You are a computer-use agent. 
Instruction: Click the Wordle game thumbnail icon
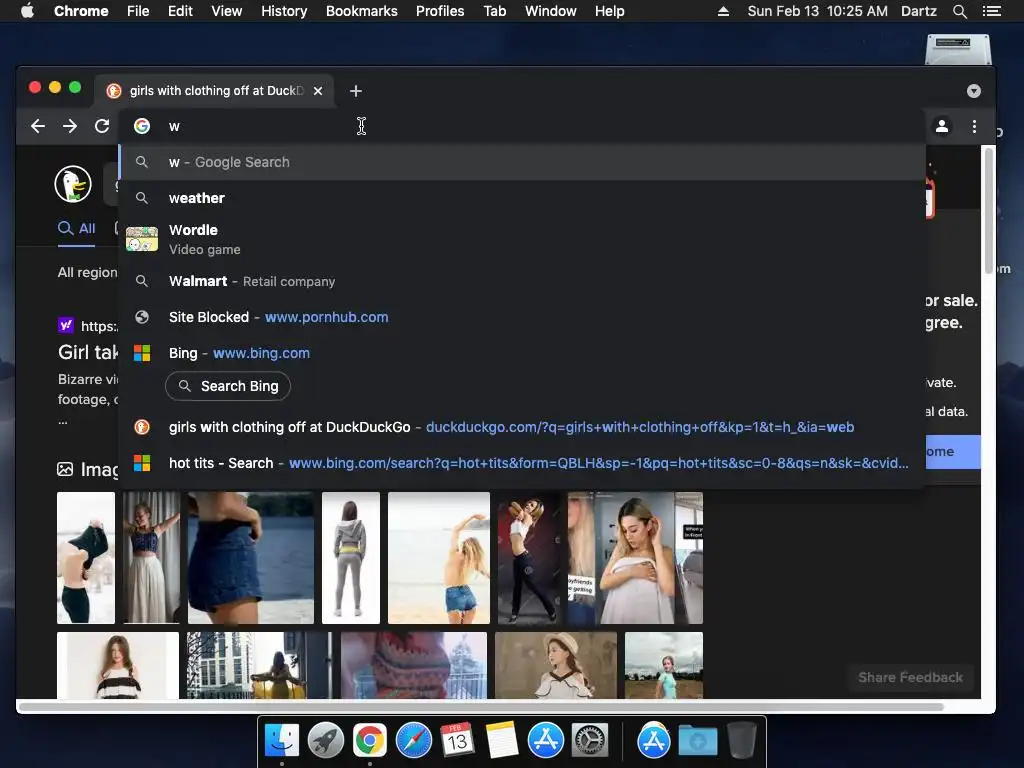point(142,239)
